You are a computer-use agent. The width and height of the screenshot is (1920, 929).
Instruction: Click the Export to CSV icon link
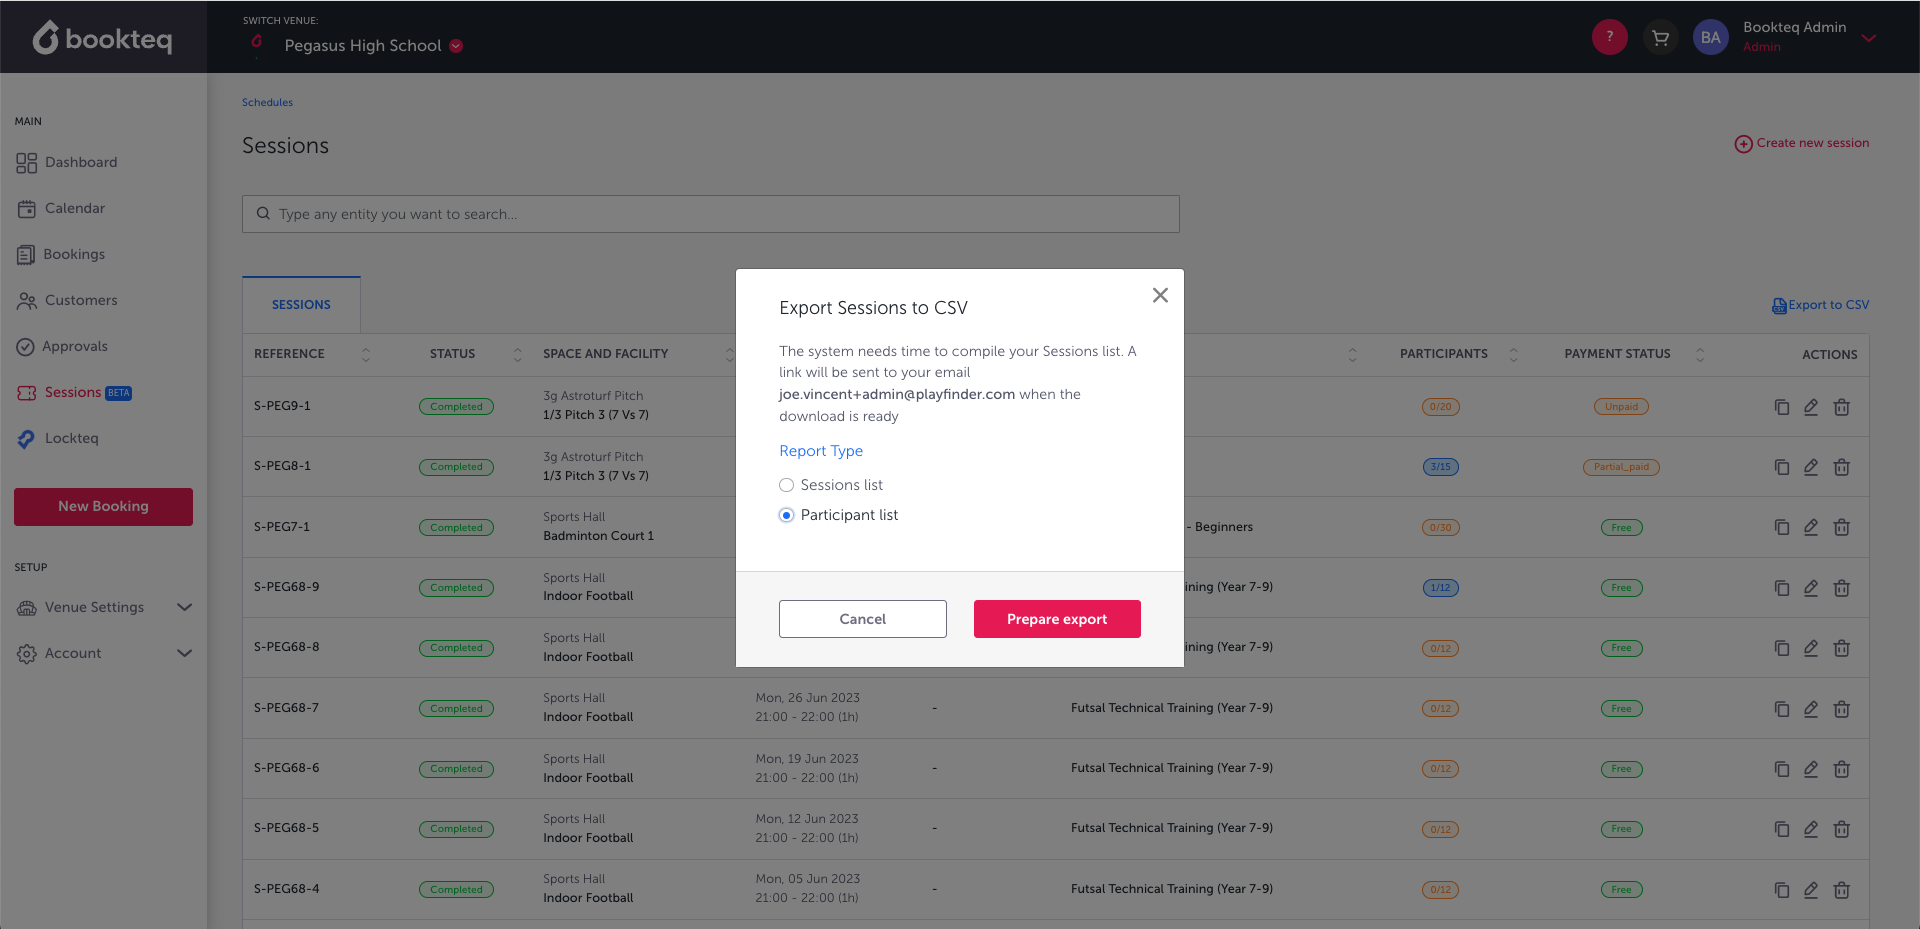[1779, 306]
